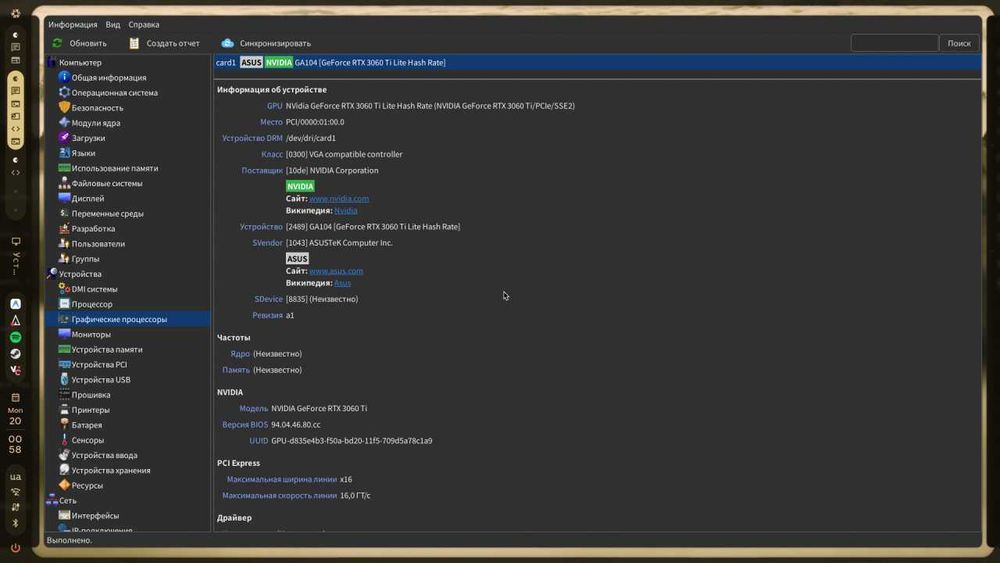Click the green NVIDIA vendor badge

point(300,187)
